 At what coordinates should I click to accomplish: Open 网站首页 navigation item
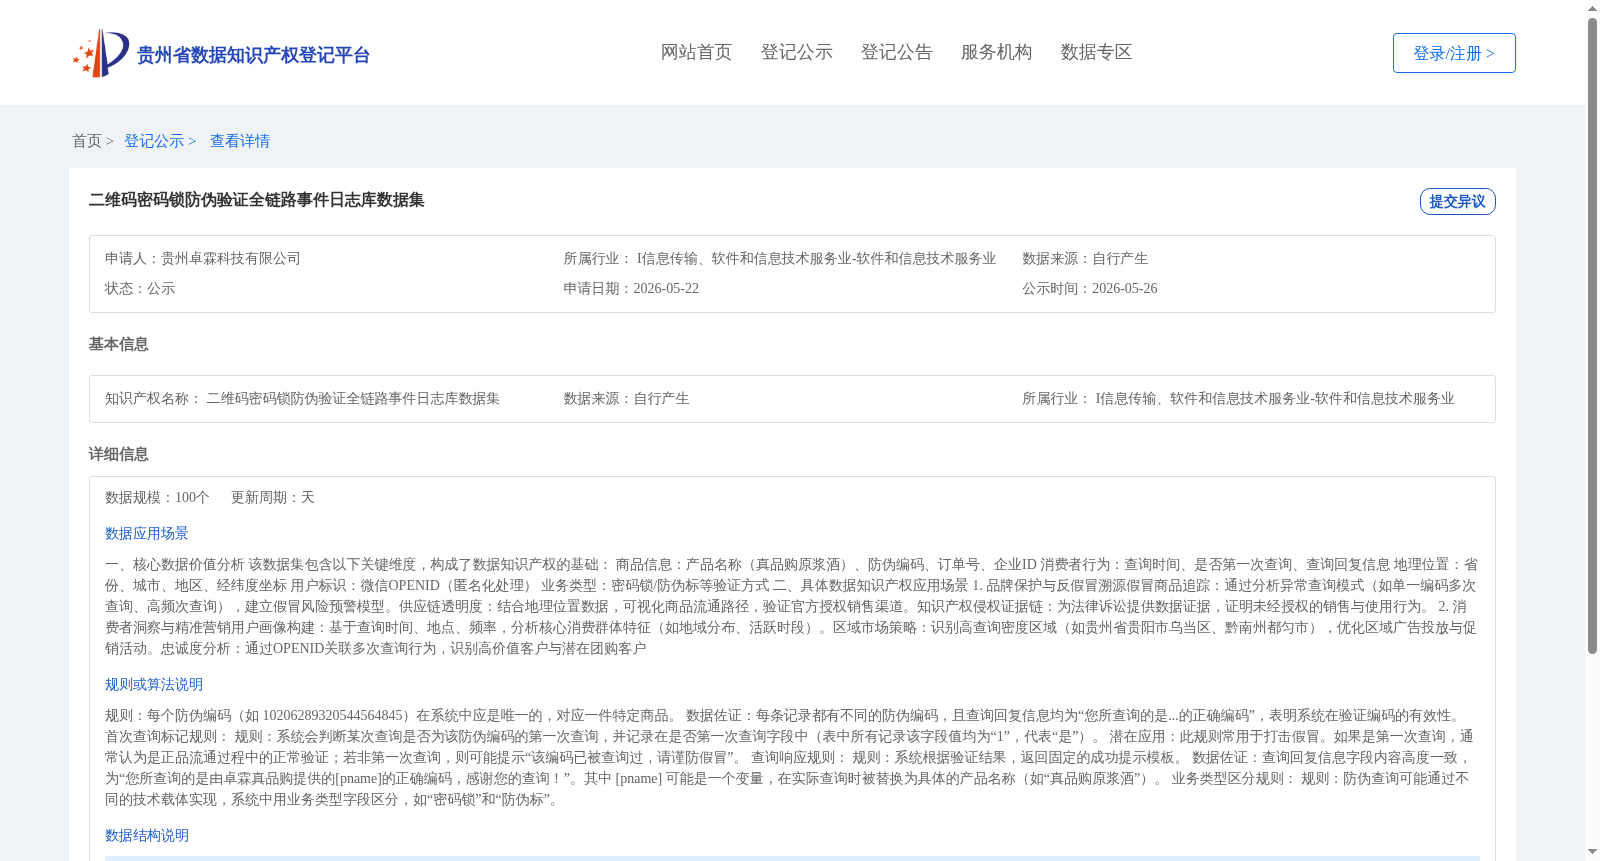point(696,52)
